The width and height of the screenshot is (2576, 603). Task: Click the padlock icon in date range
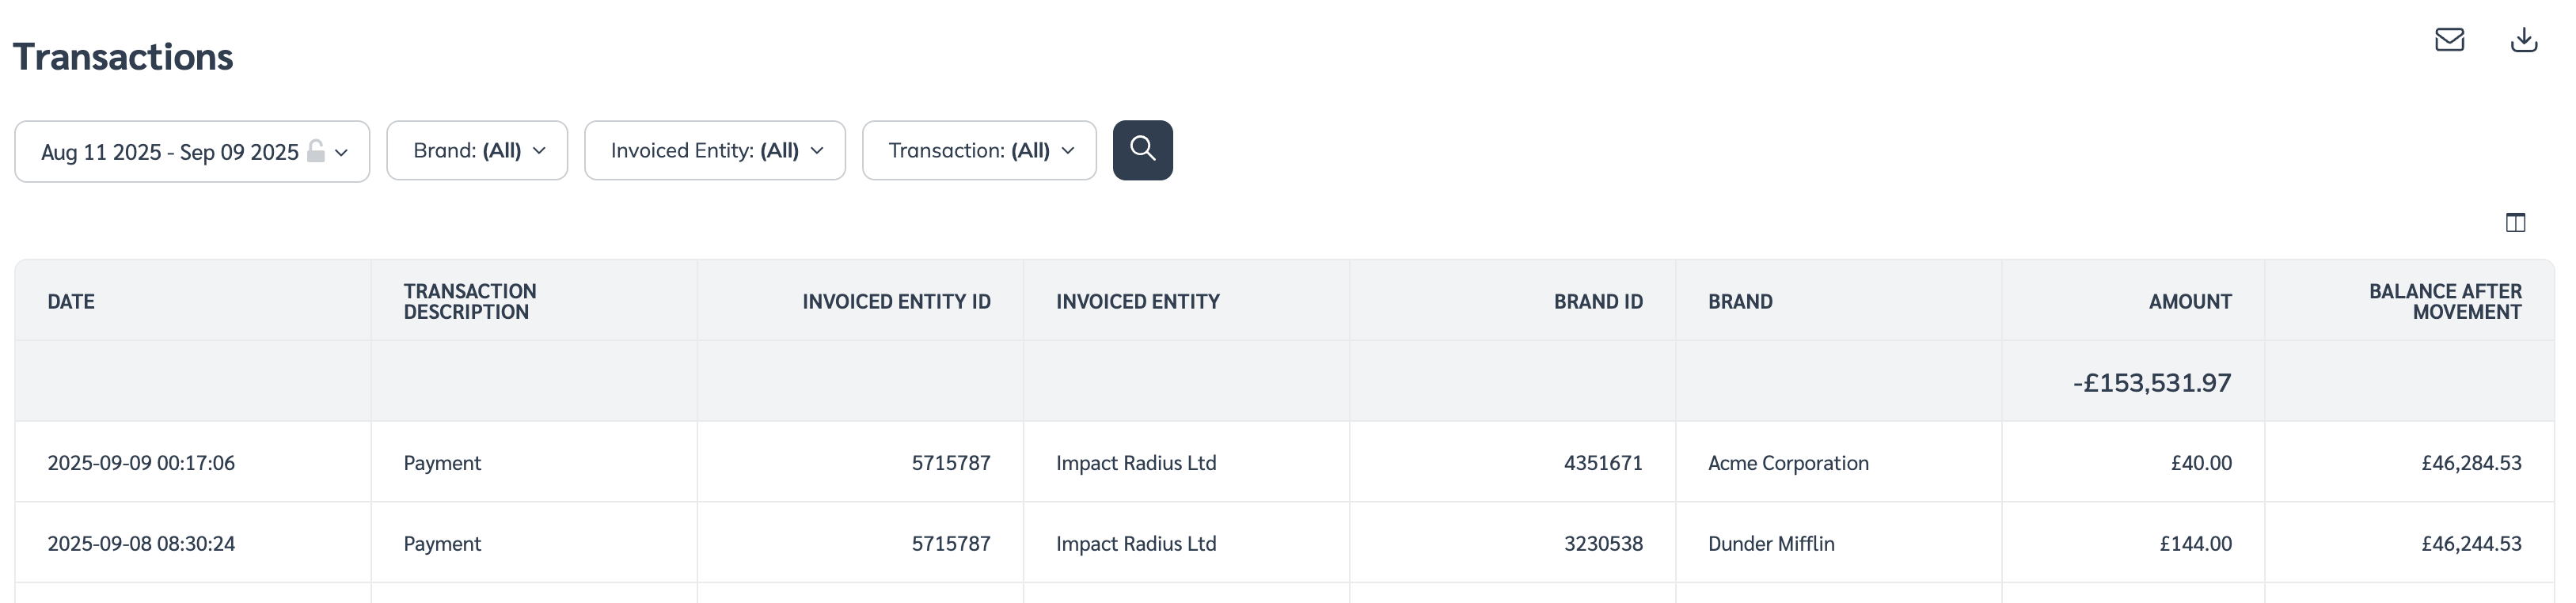[316, 151]
